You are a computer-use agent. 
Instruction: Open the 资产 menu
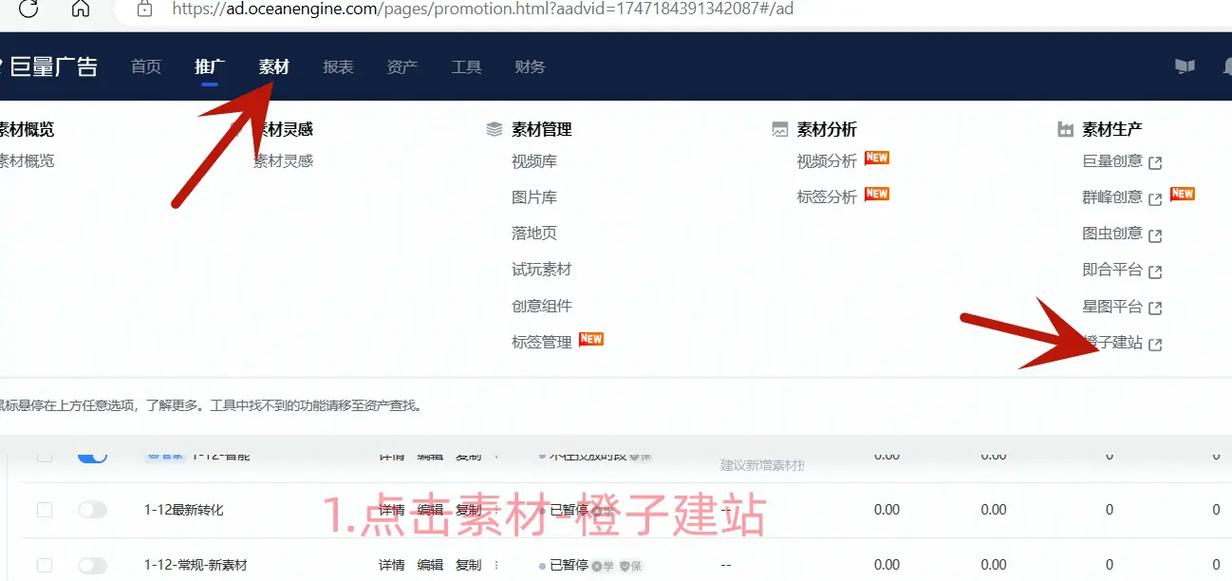(x=402, y=67)
